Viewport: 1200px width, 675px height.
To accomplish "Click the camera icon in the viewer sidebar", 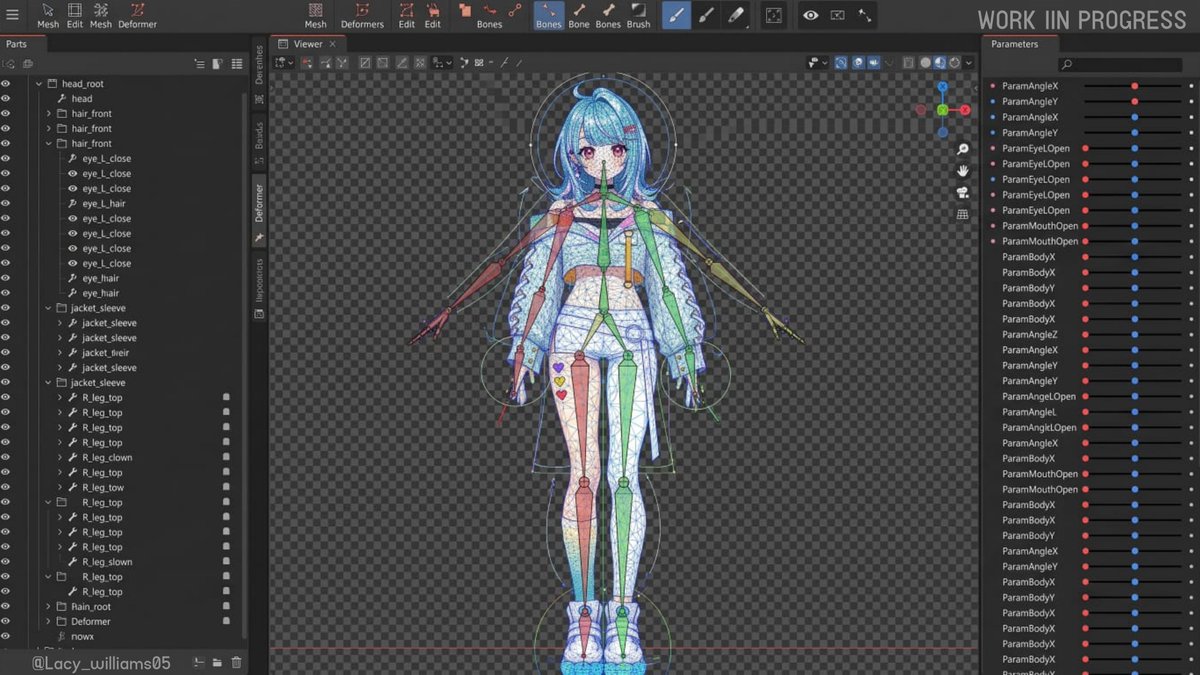I will point(963,192).
